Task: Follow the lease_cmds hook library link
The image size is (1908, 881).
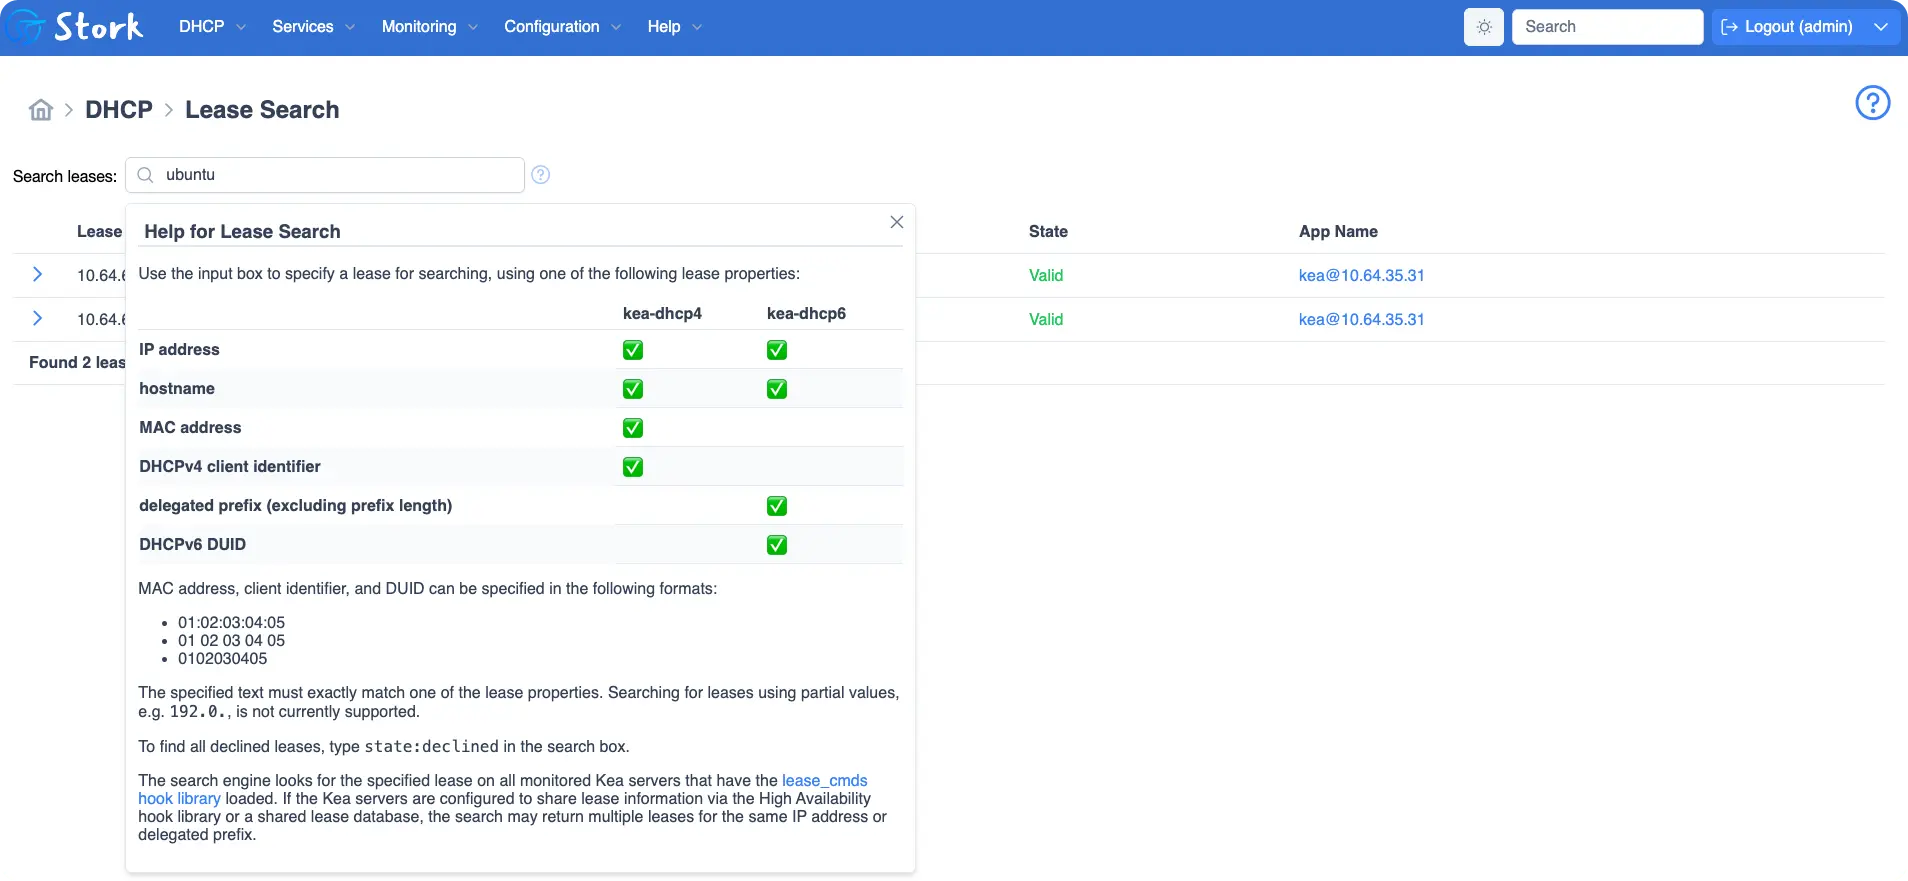Action: pyautogui.click(x=823, y=781)
